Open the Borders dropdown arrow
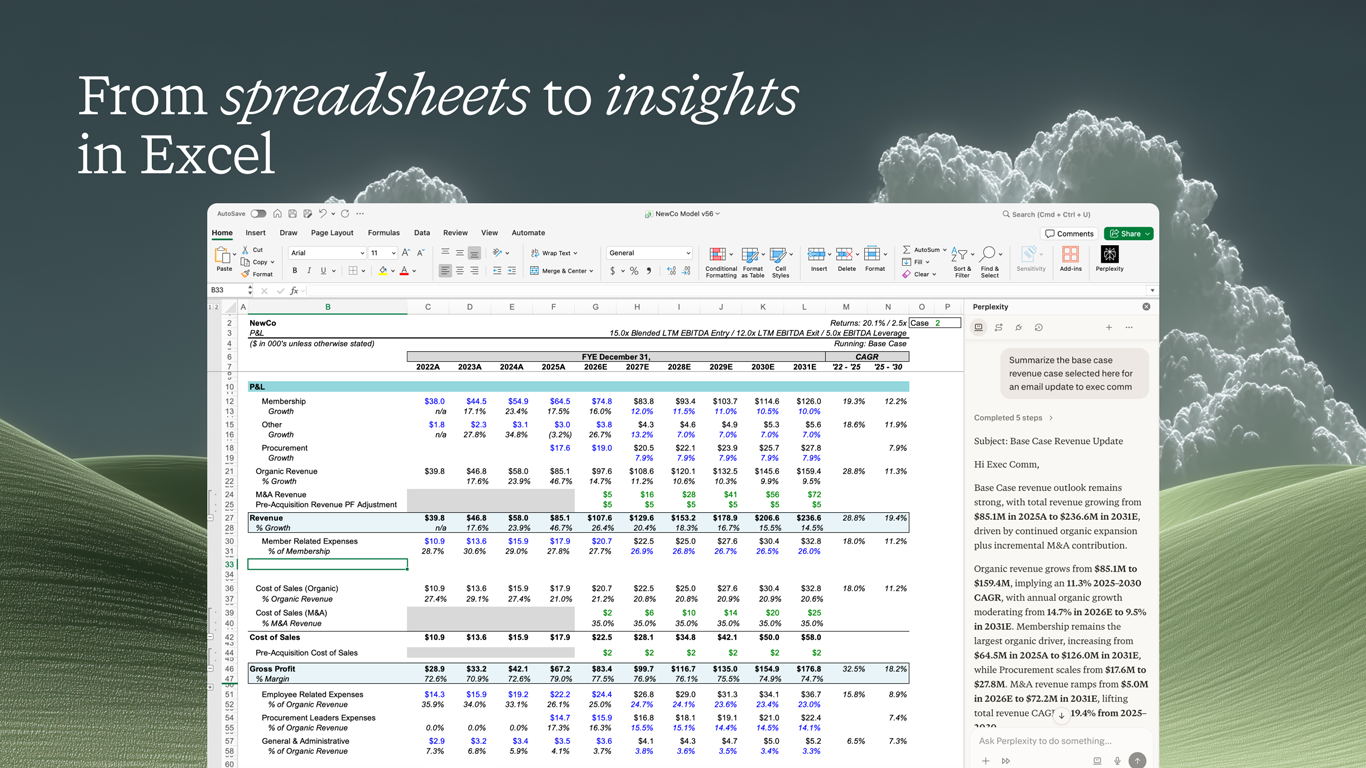The height and width of the screenshot is (768, 1366). (365, 271)
